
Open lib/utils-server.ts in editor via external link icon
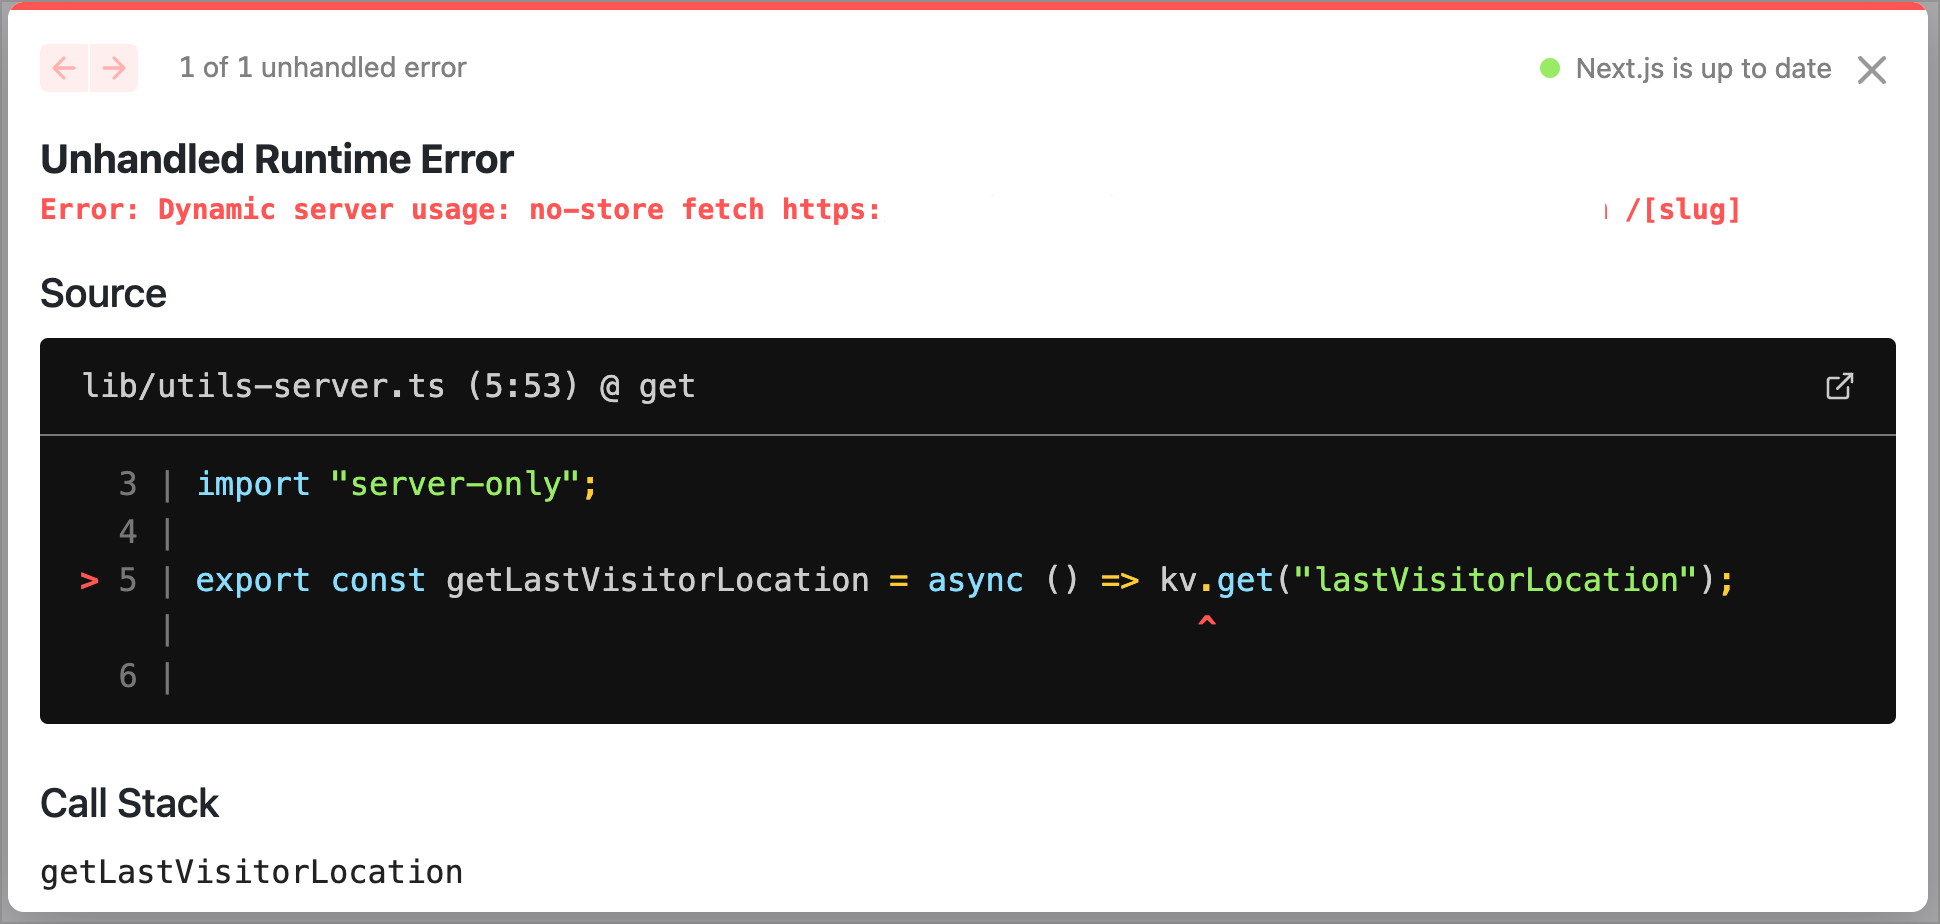point(1840,386)
